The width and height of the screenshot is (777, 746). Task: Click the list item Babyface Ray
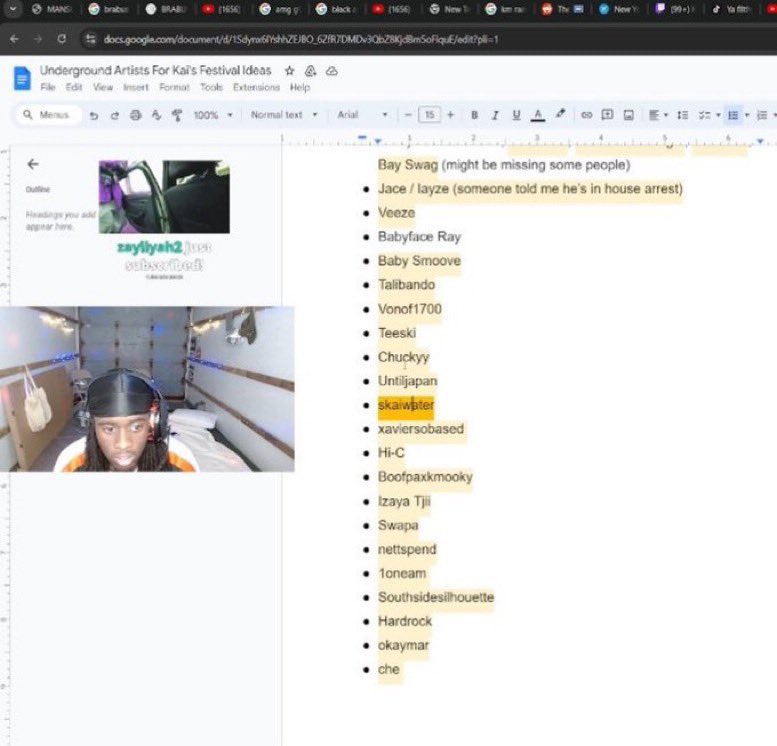[419, 236]
